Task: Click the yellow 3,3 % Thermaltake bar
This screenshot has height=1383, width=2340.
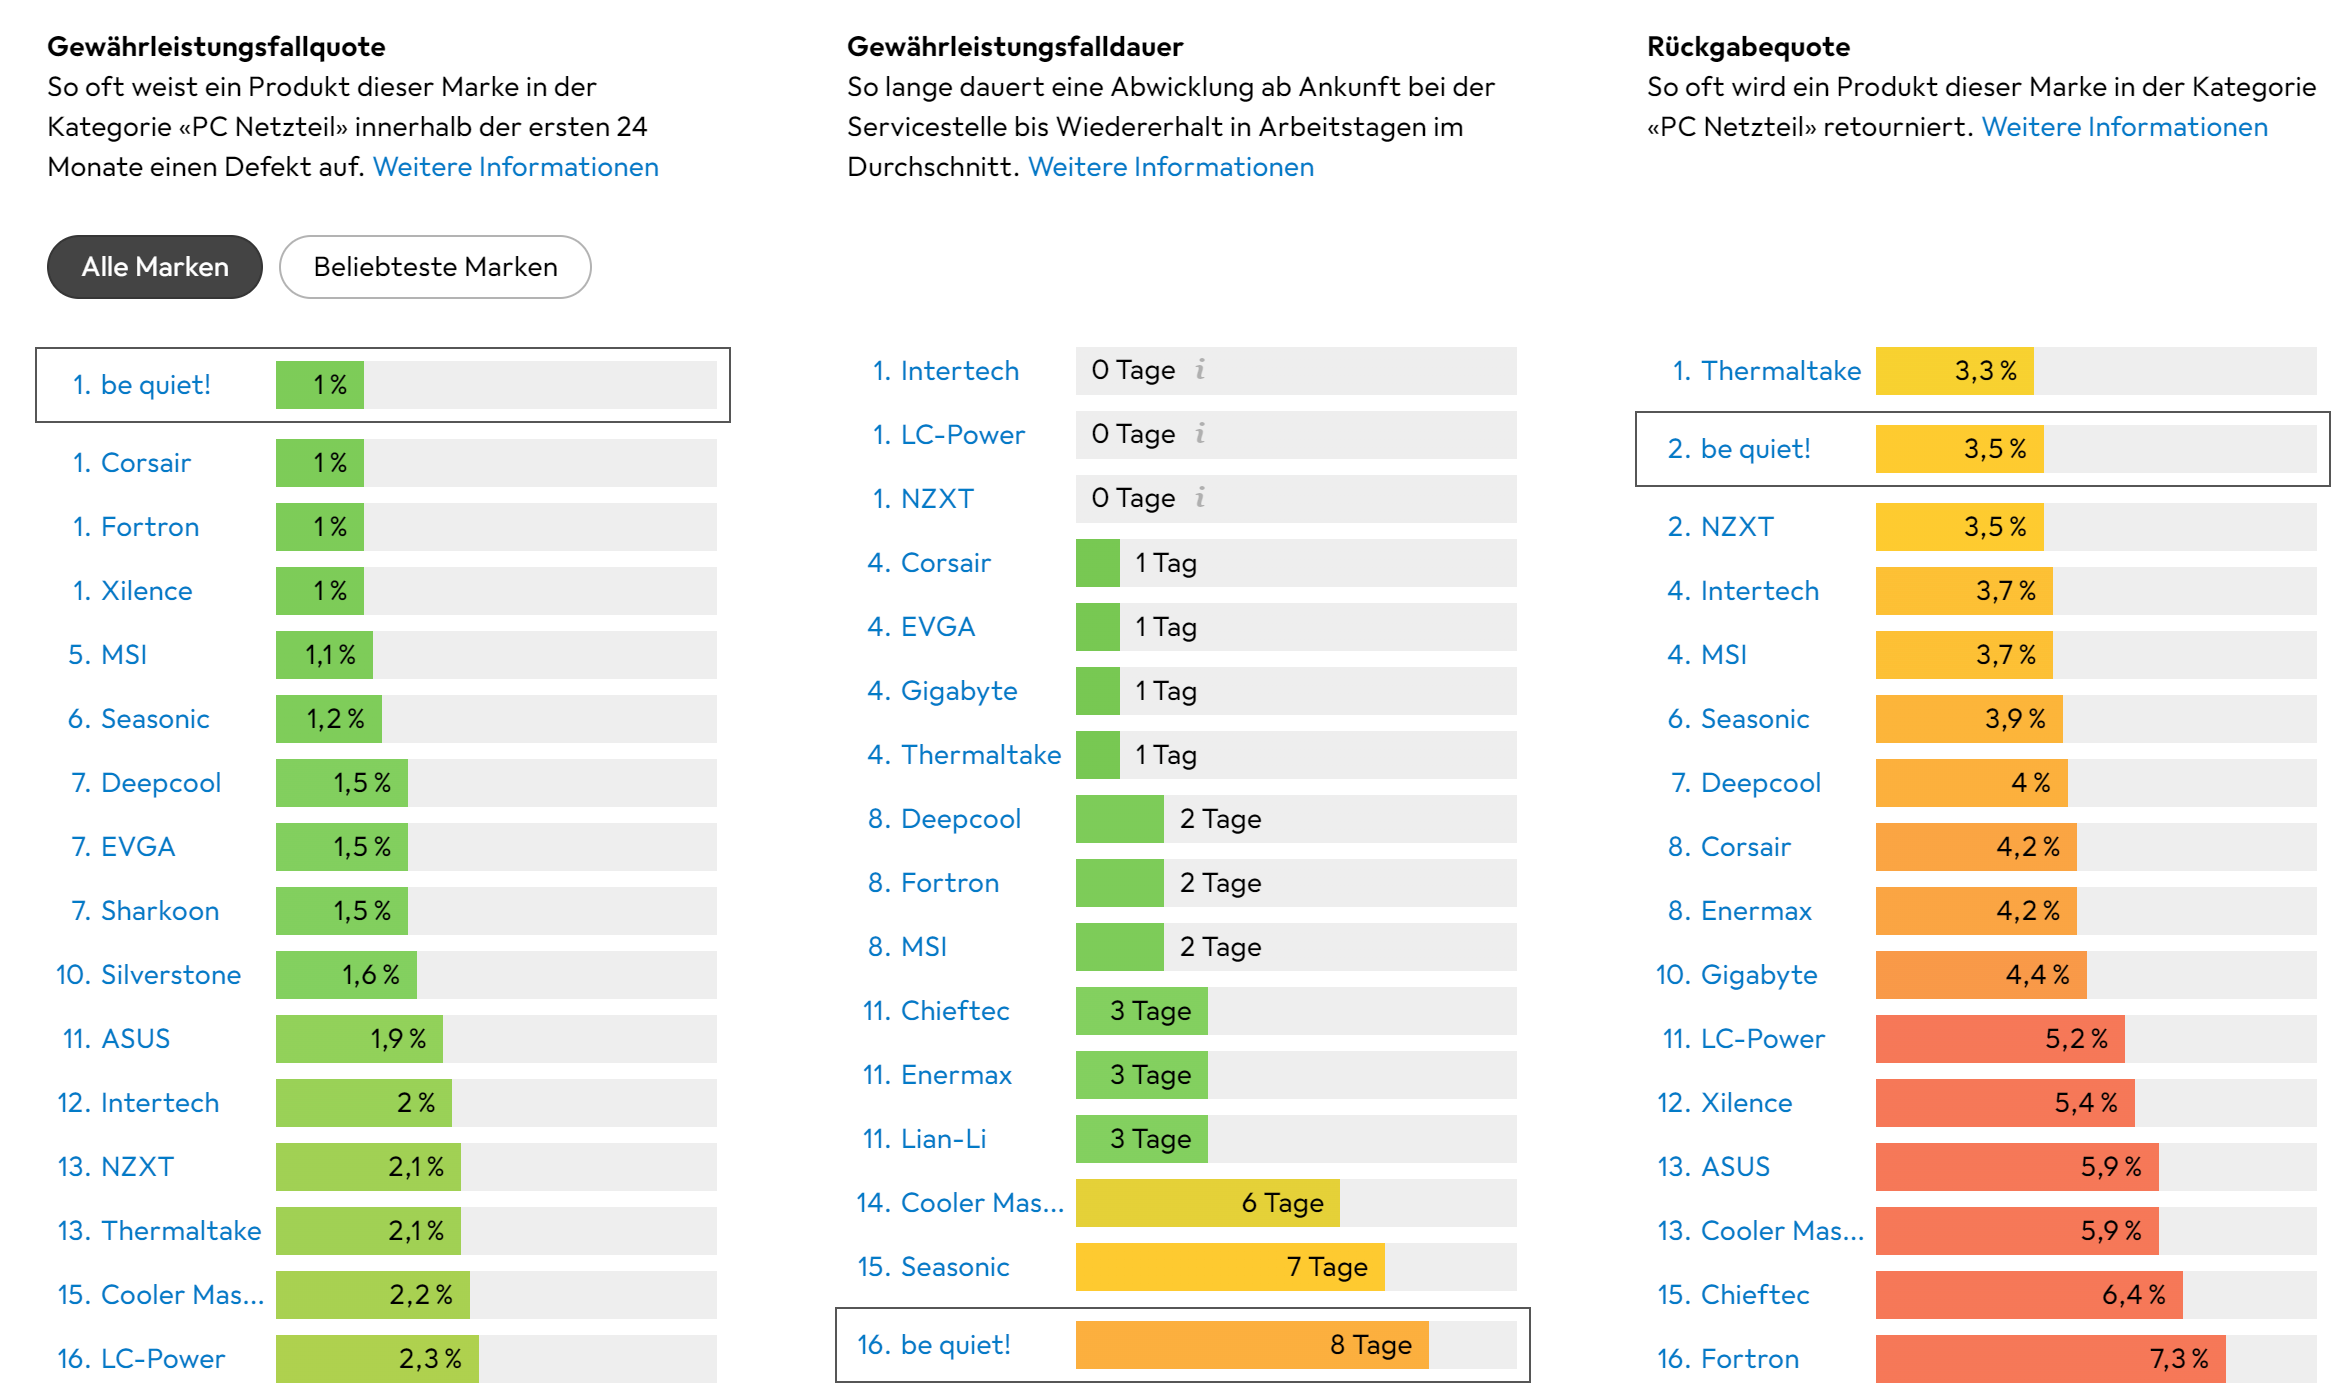Action: 1954,371
